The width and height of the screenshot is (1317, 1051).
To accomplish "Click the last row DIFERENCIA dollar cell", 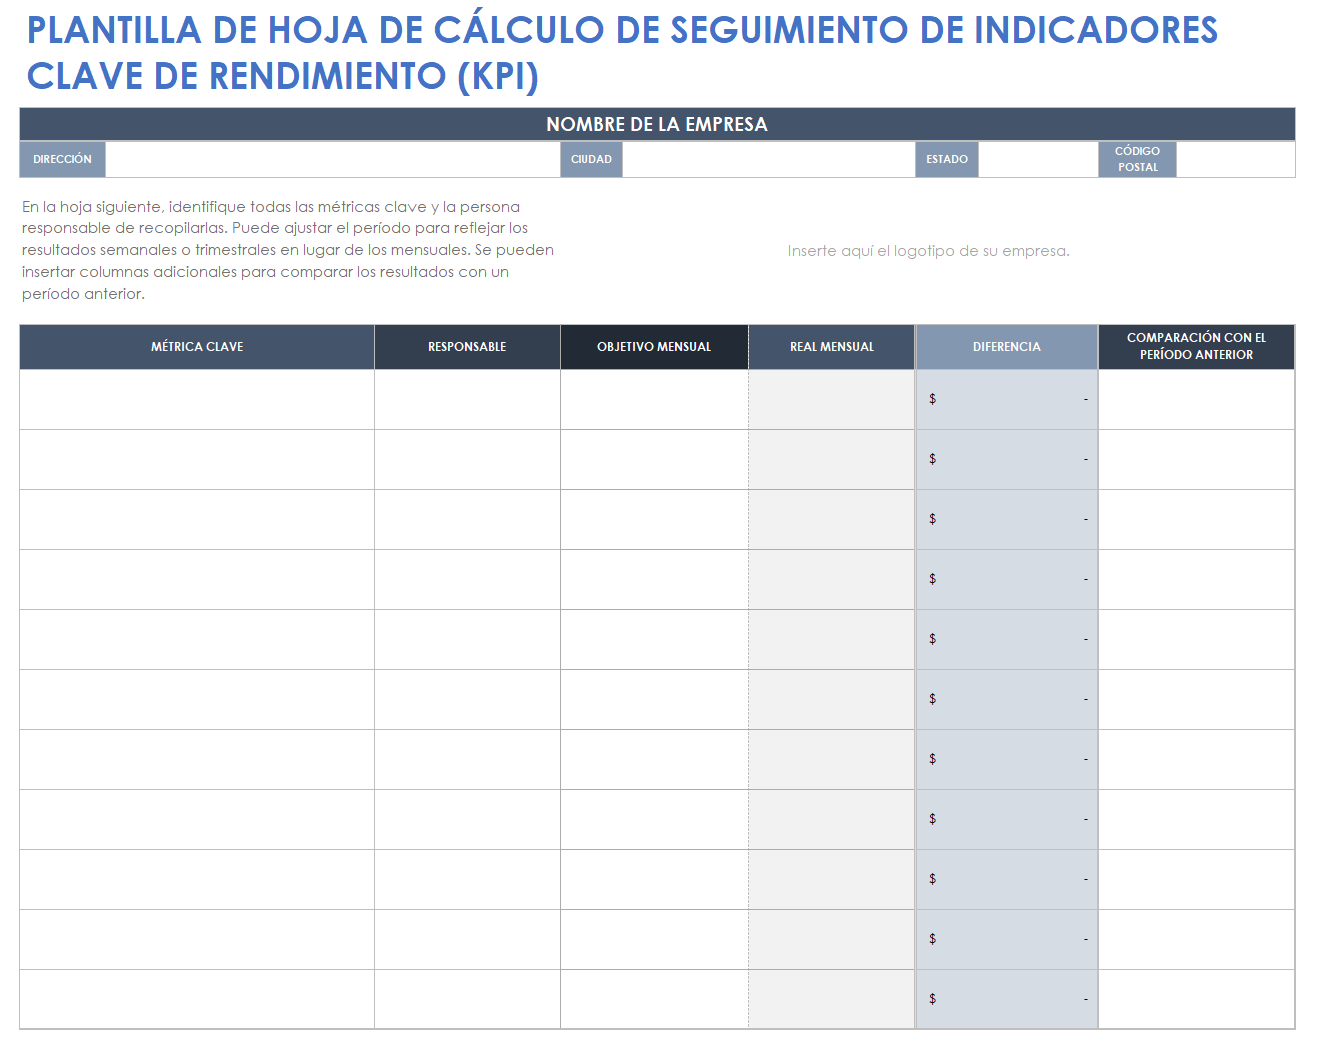I will coord(1006,999).
